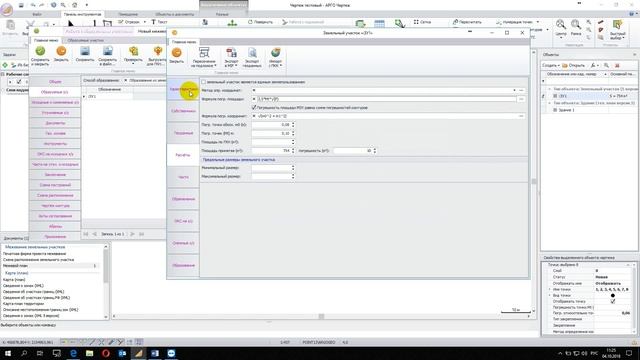Click the application logo button top-left
The image size is (640, 360).
7,10
